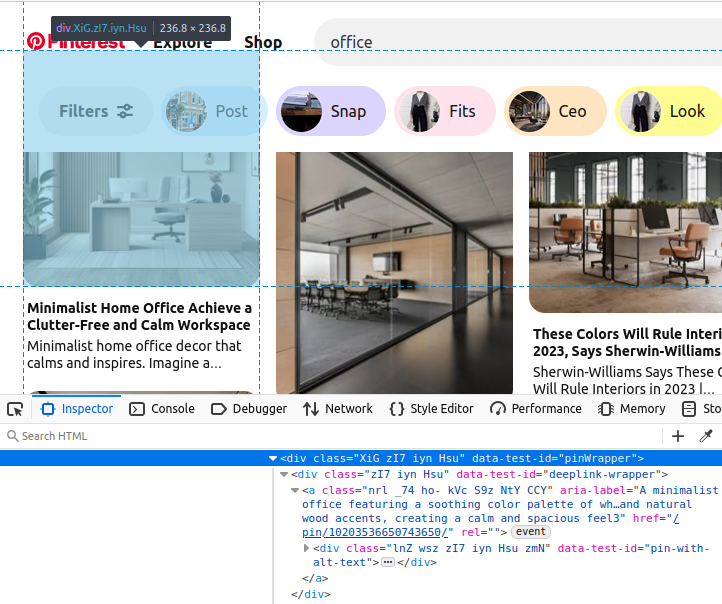The width and height of the screenshot is (722, 604).
Task: Select the Memory tab
Action: [632, 409]
